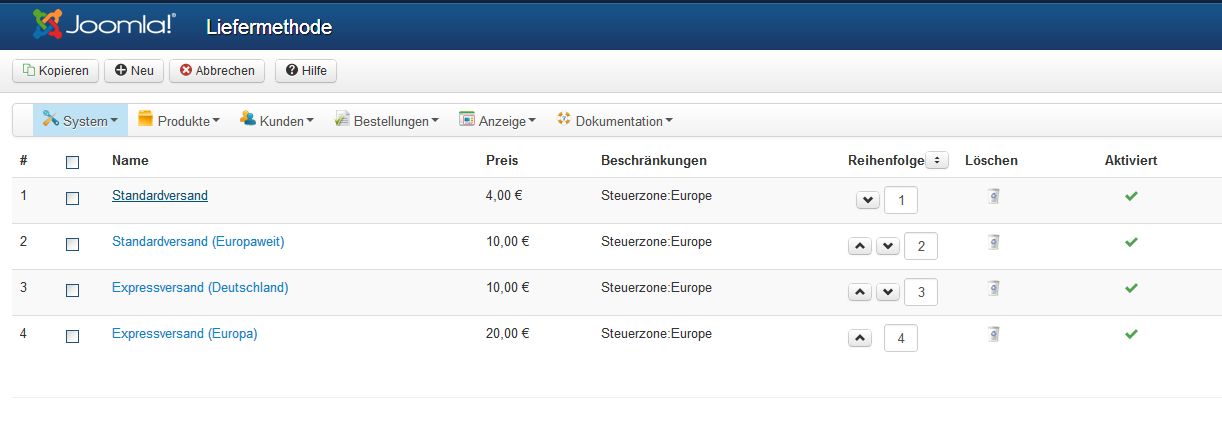Image resolution: width=1222 pixels, height=444 pixels.
Task: Tick the Expressversand (Europa) row checkbox
Action: (72, 336)
